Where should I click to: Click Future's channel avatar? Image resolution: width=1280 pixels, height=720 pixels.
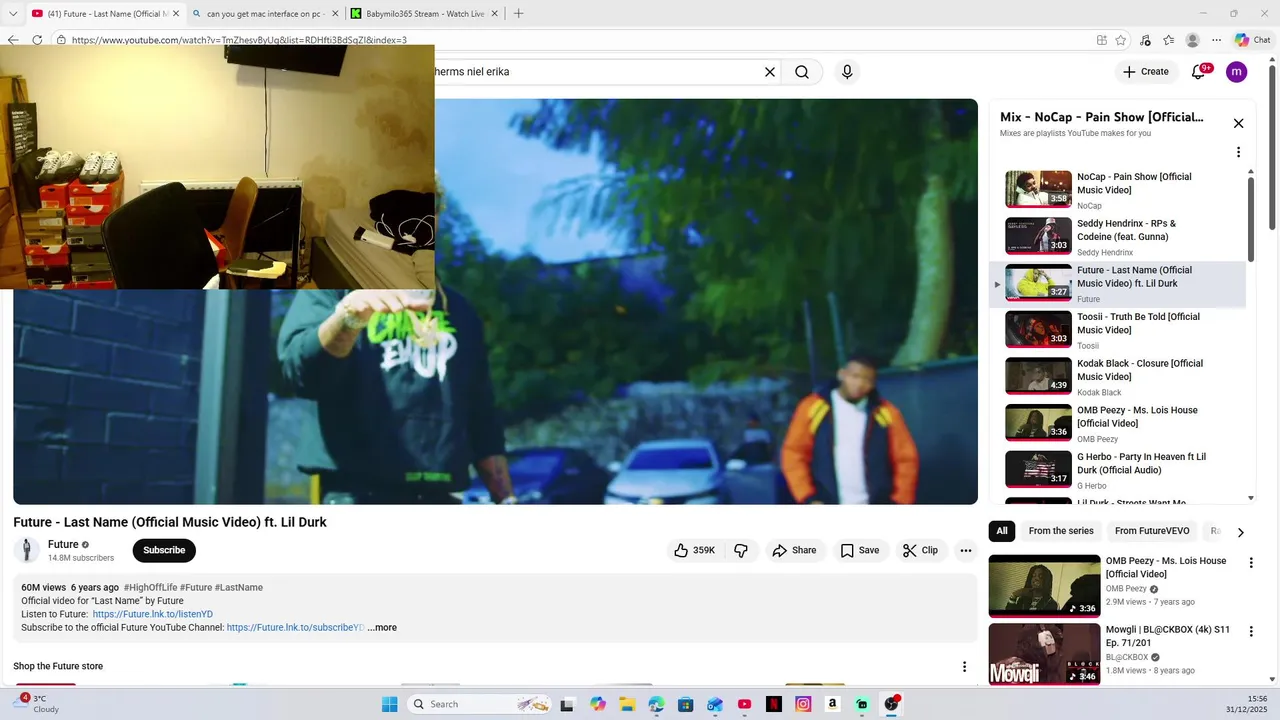tap(27, 550)
